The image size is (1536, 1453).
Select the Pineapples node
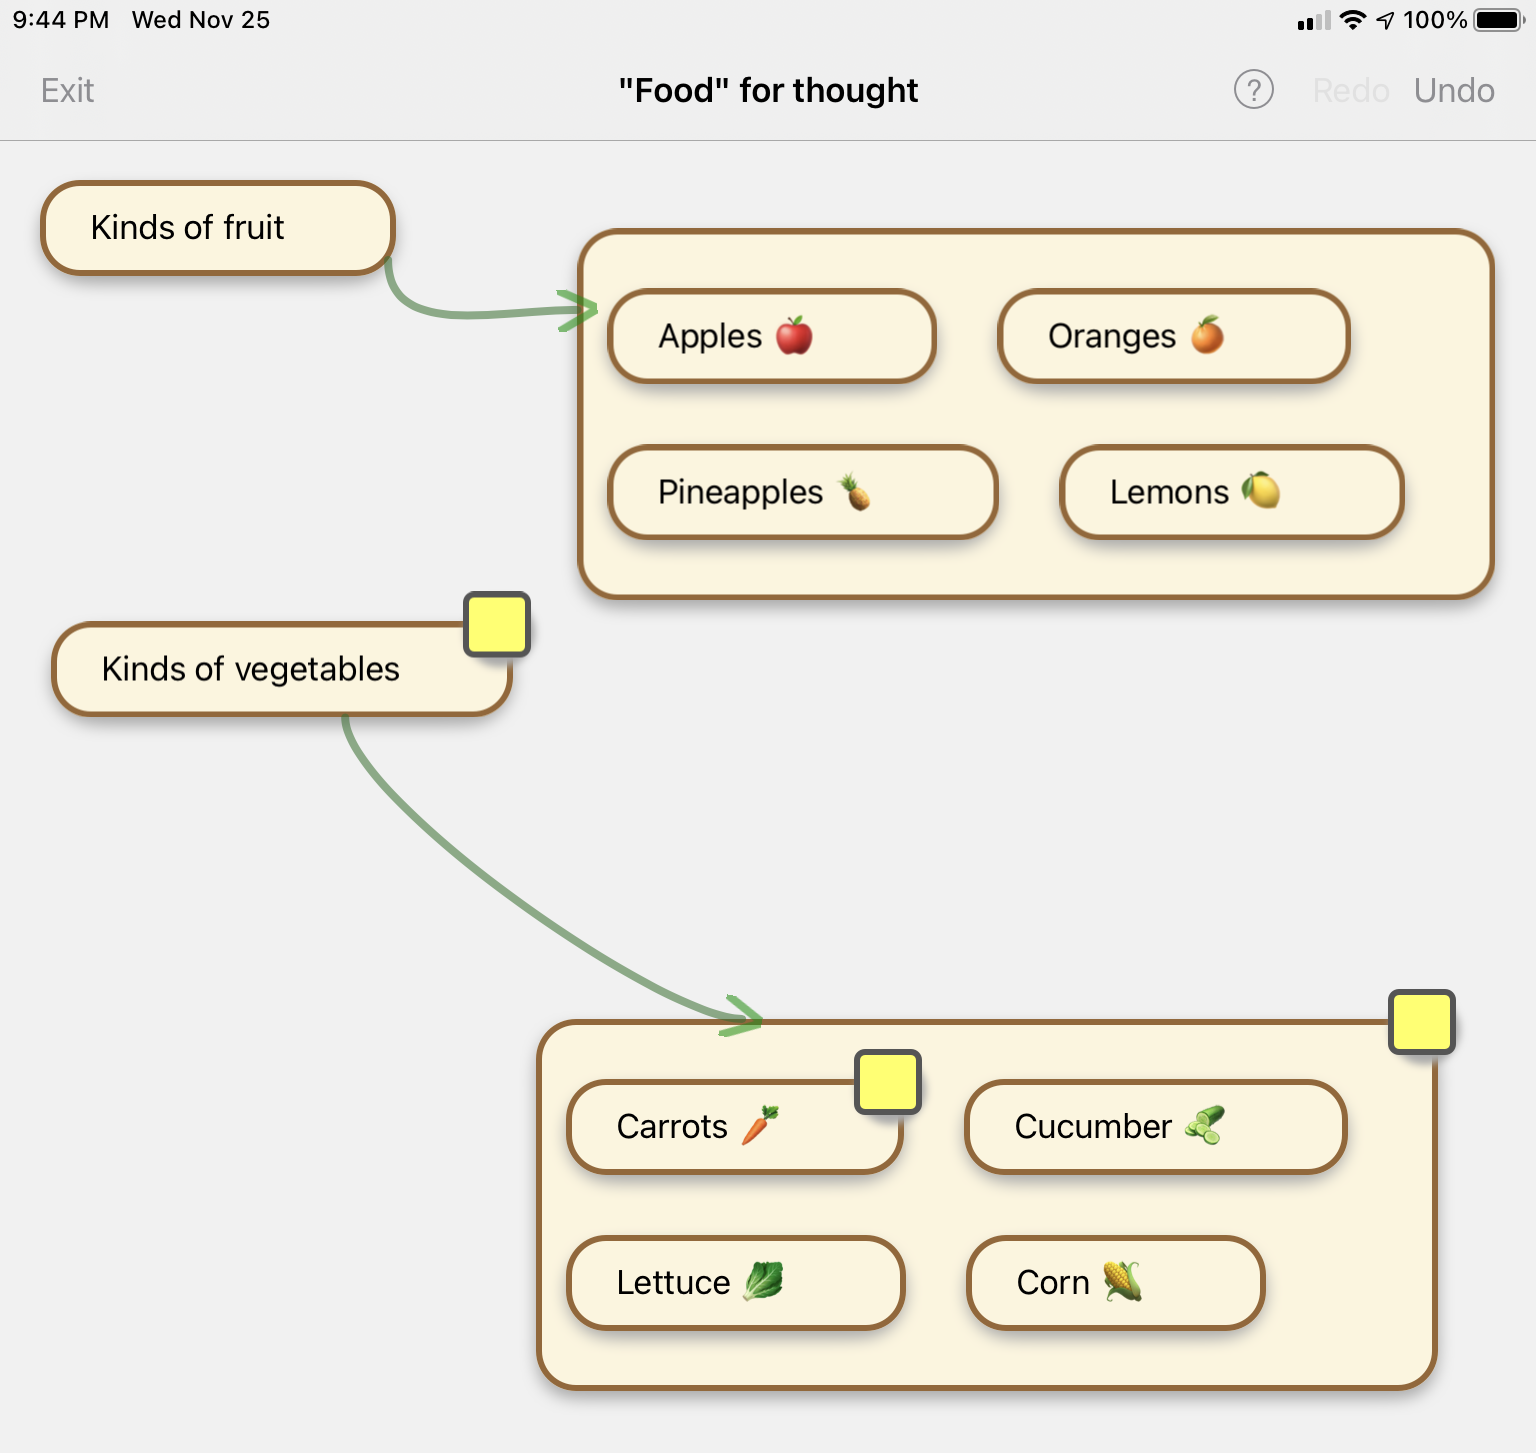click(802, 492)
